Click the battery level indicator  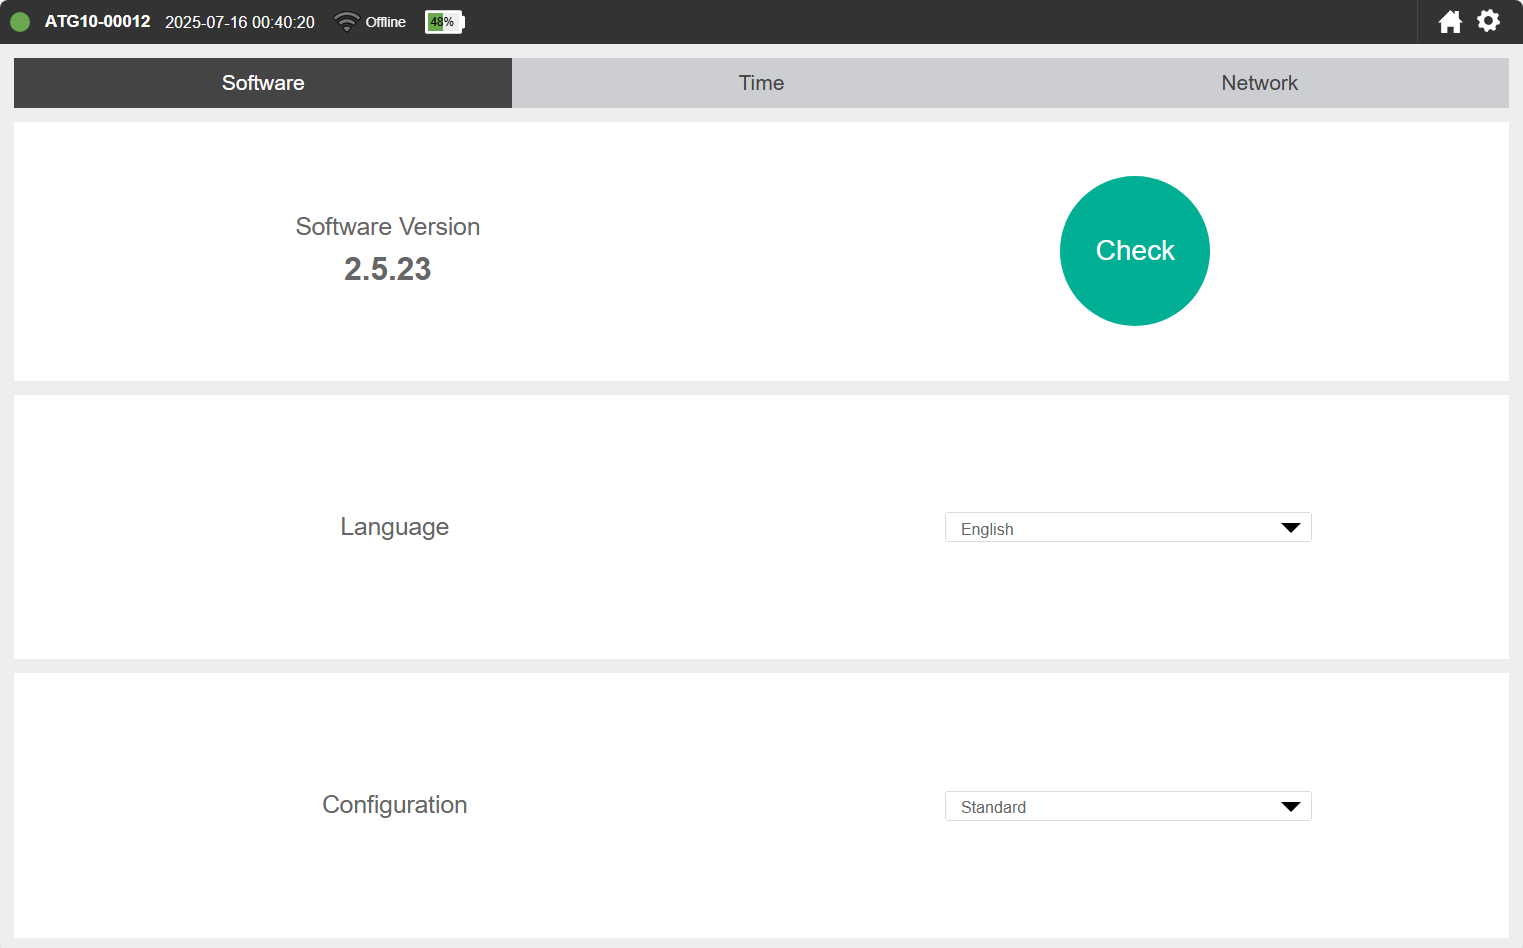click(x=444, y=22)
